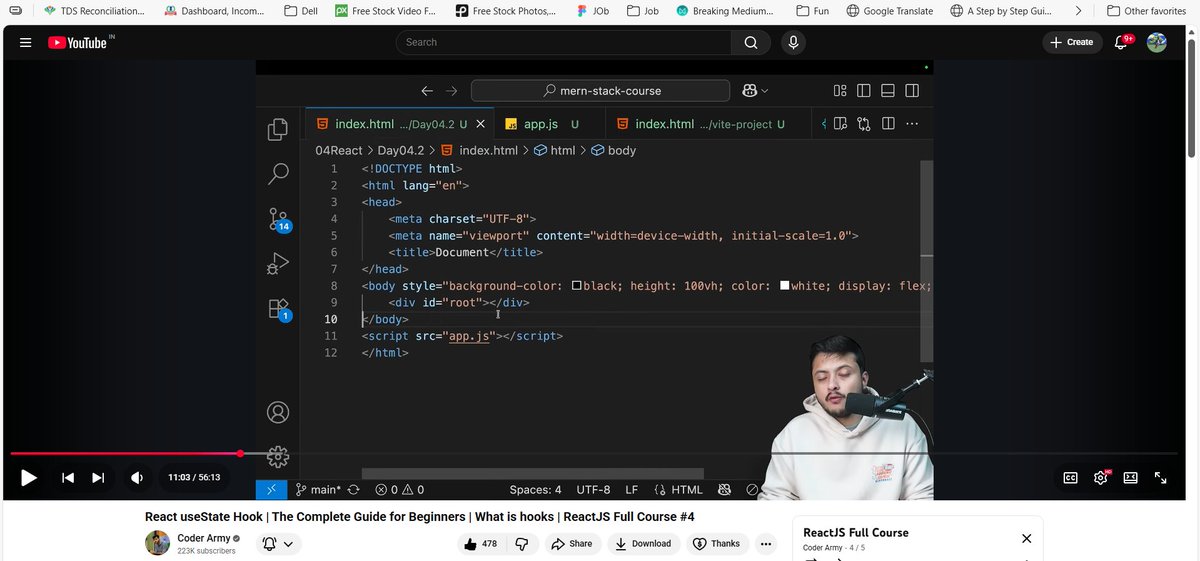Open the Google Translate bookmark

[x=889, y=11]
